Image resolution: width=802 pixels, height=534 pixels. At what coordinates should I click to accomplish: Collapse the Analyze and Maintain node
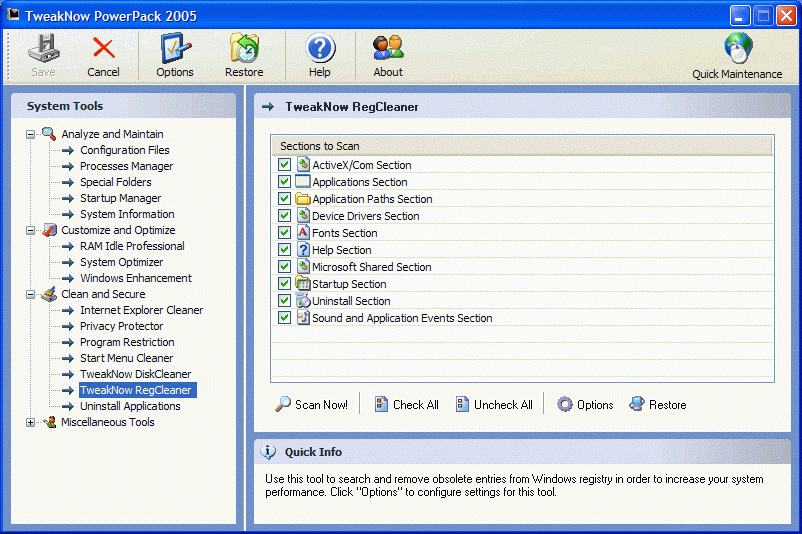click(31, 134)
